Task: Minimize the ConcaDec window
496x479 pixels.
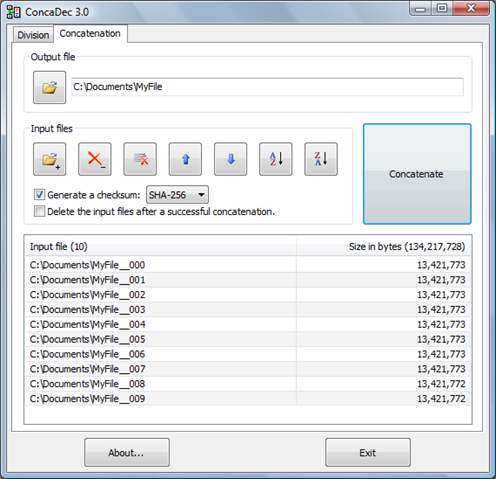Action: coord(420,8)
